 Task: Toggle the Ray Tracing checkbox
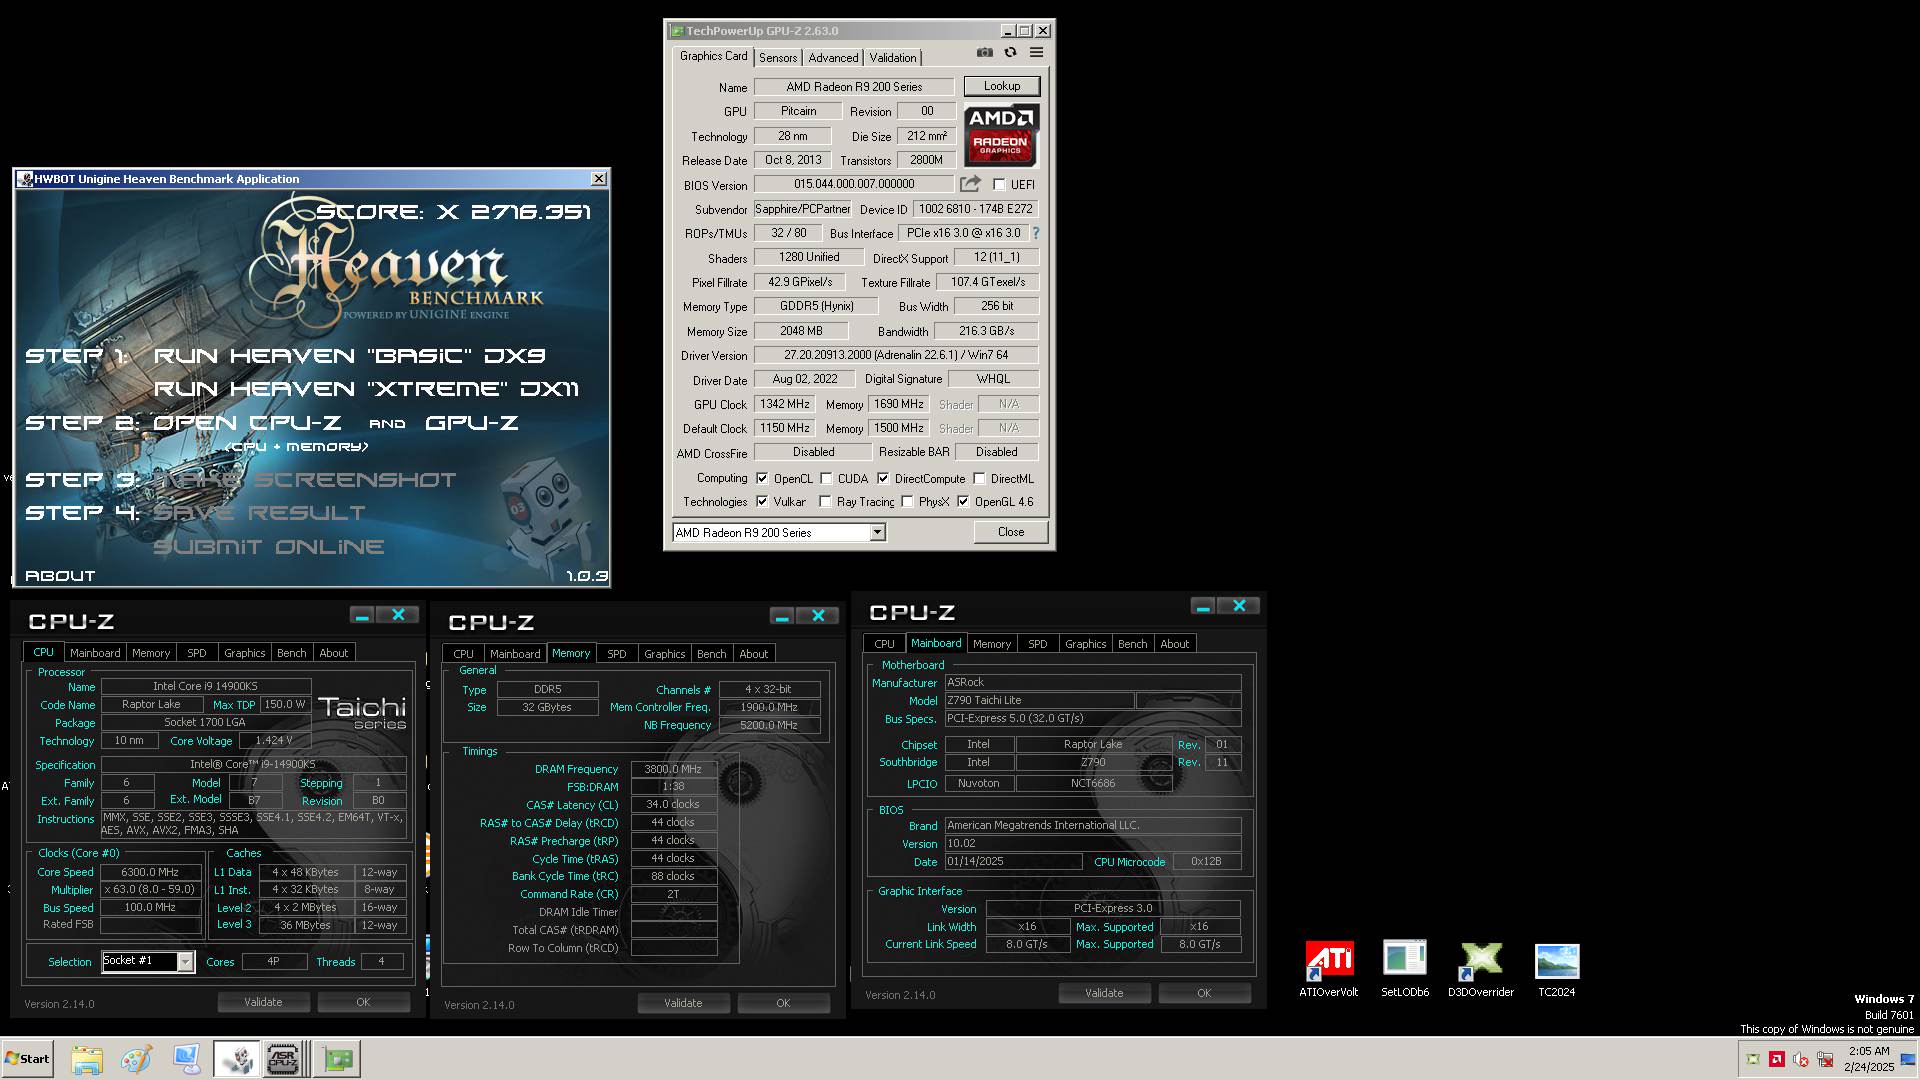825,502
